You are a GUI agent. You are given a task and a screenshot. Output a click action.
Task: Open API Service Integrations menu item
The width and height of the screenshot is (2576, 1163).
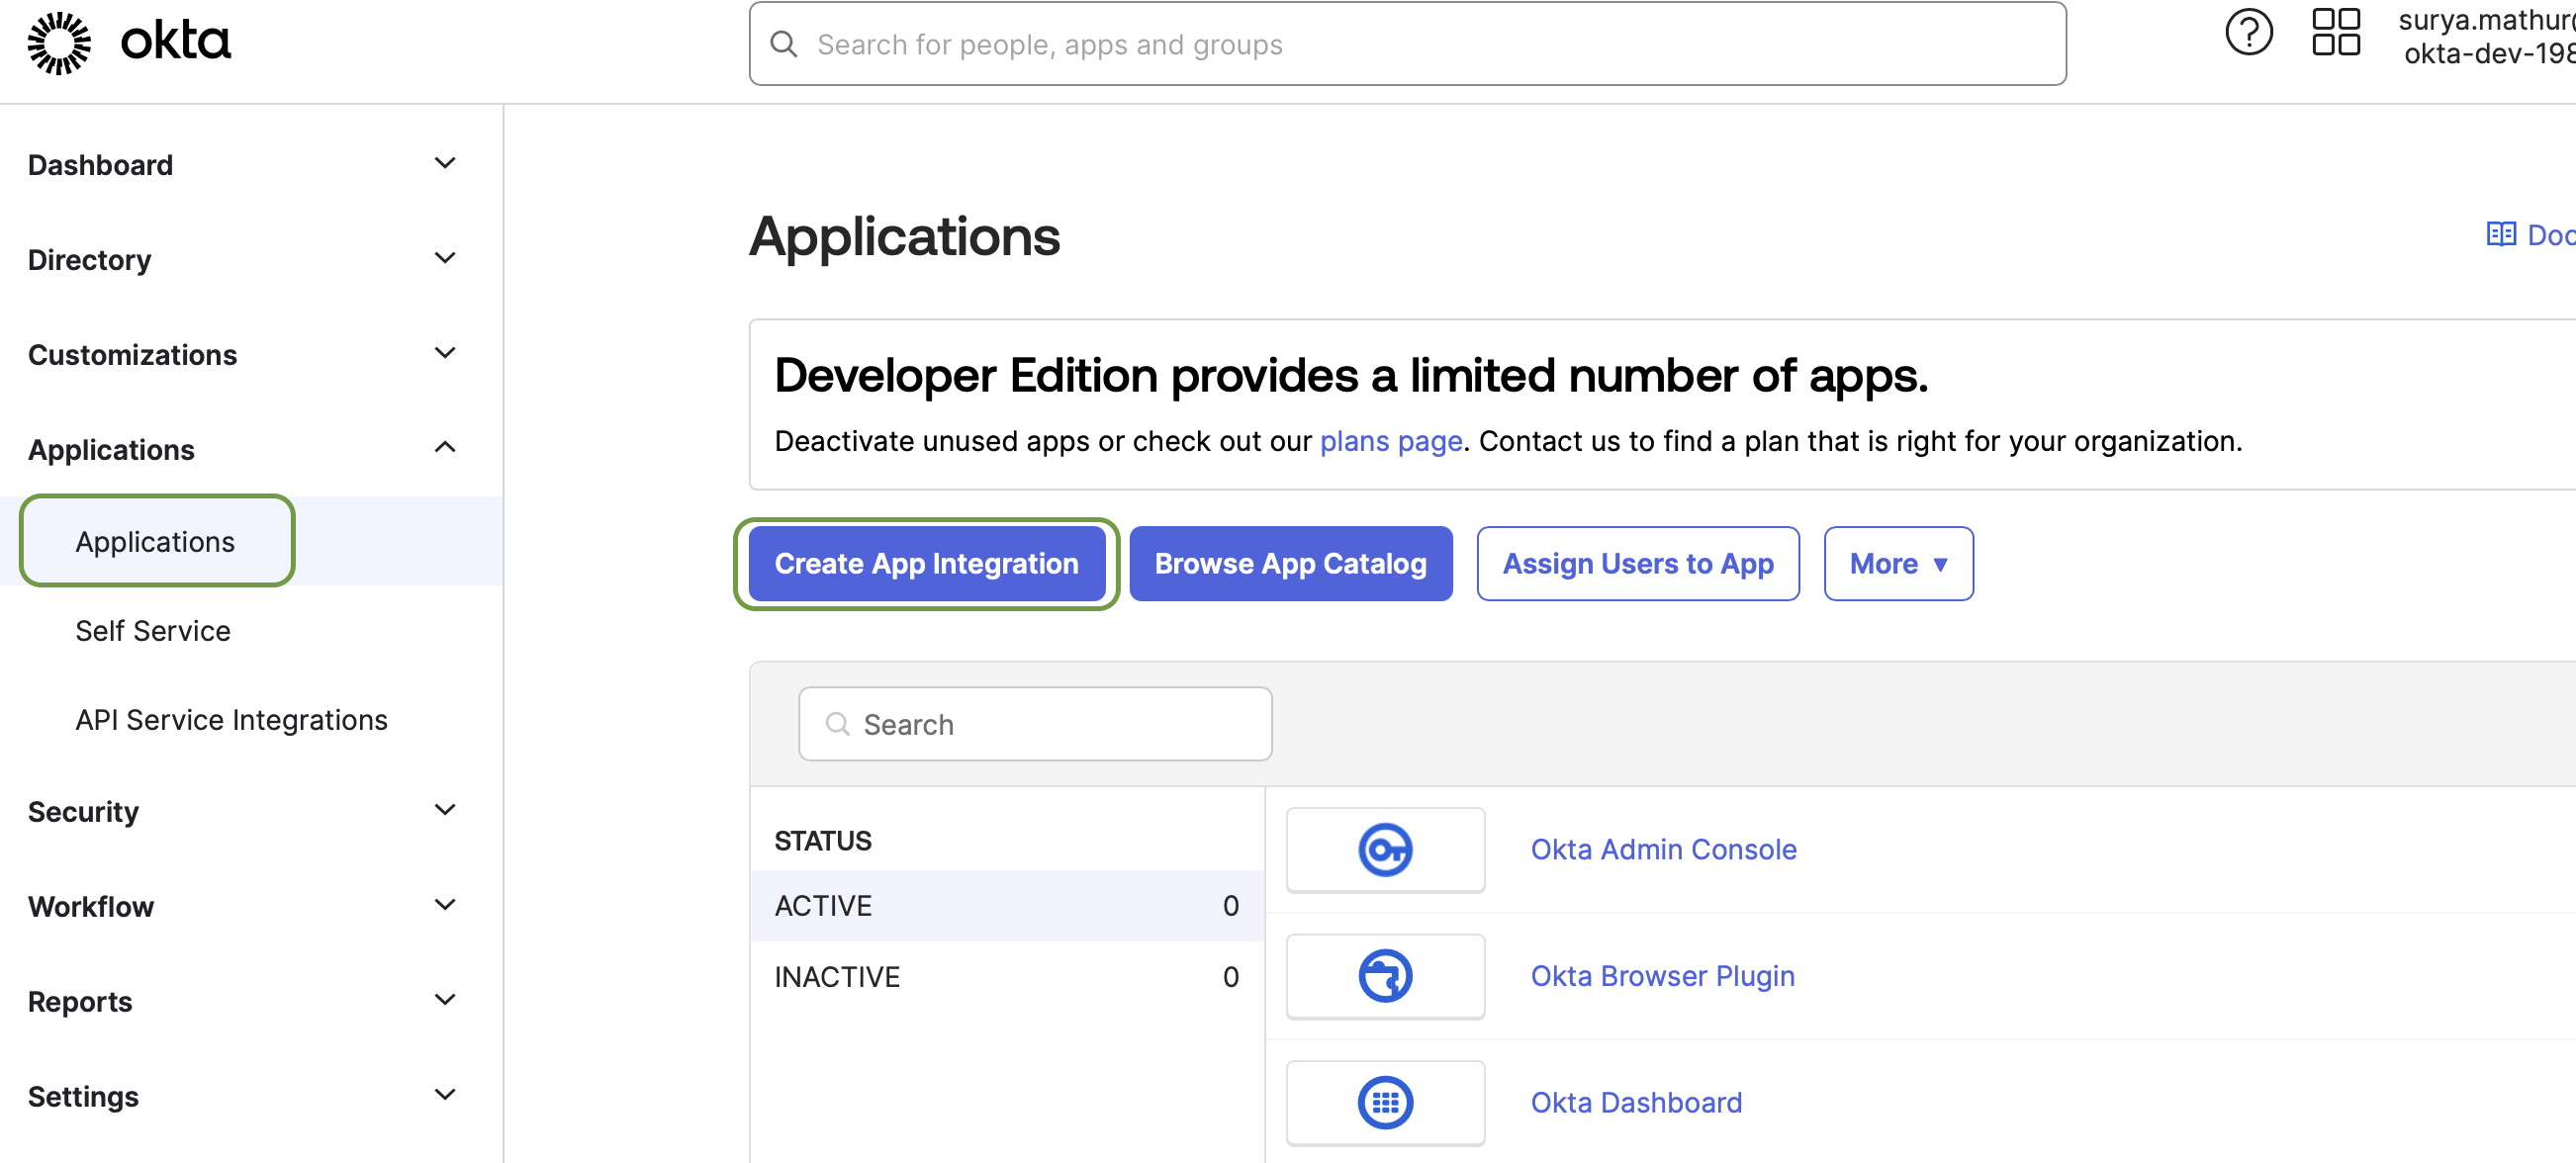point(231,719)
